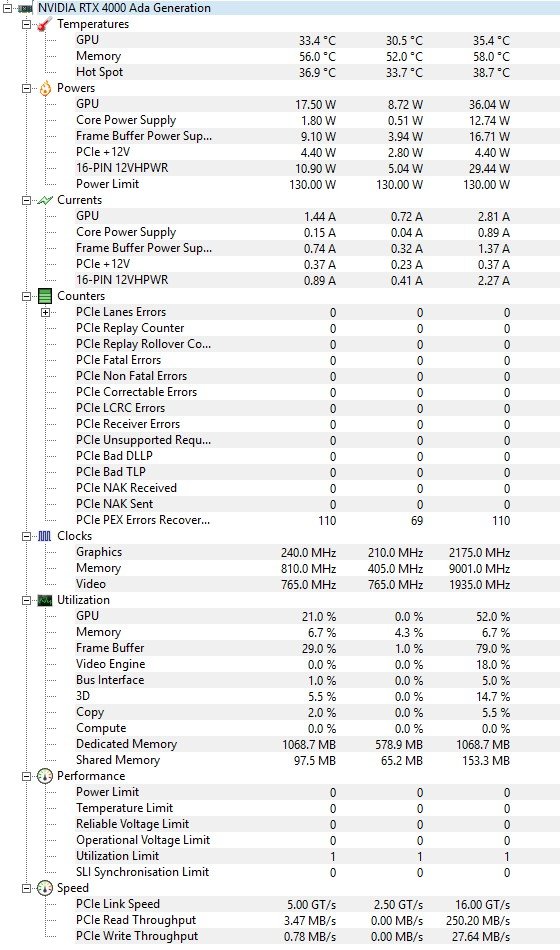
Task: Collapse the Counters section
Action: [26, 296]
